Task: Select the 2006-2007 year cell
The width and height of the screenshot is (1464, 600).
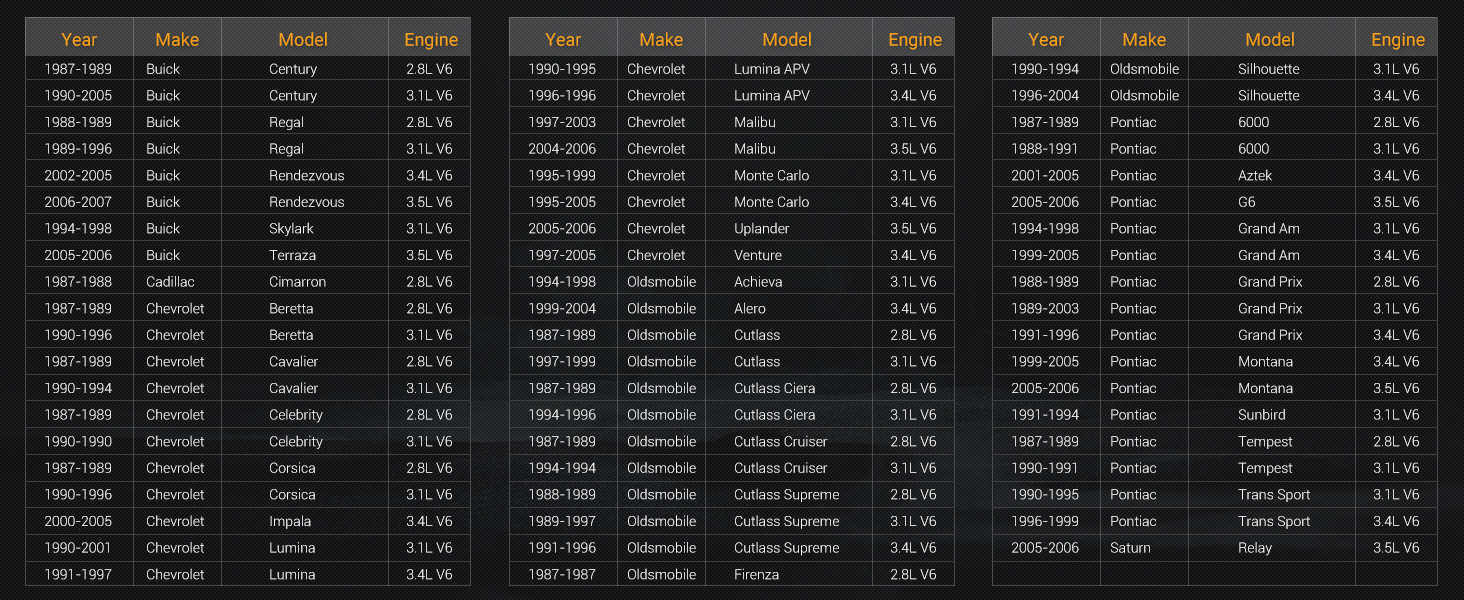Action: click(x=79, y=202)
